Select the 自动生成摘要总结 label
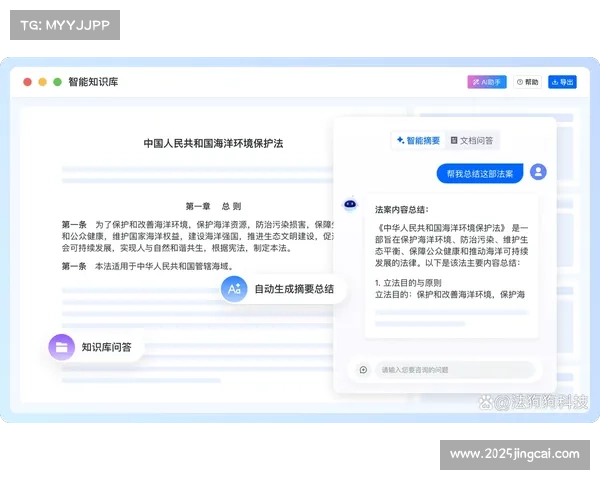 pyautogui.click(x=294, y=289)
